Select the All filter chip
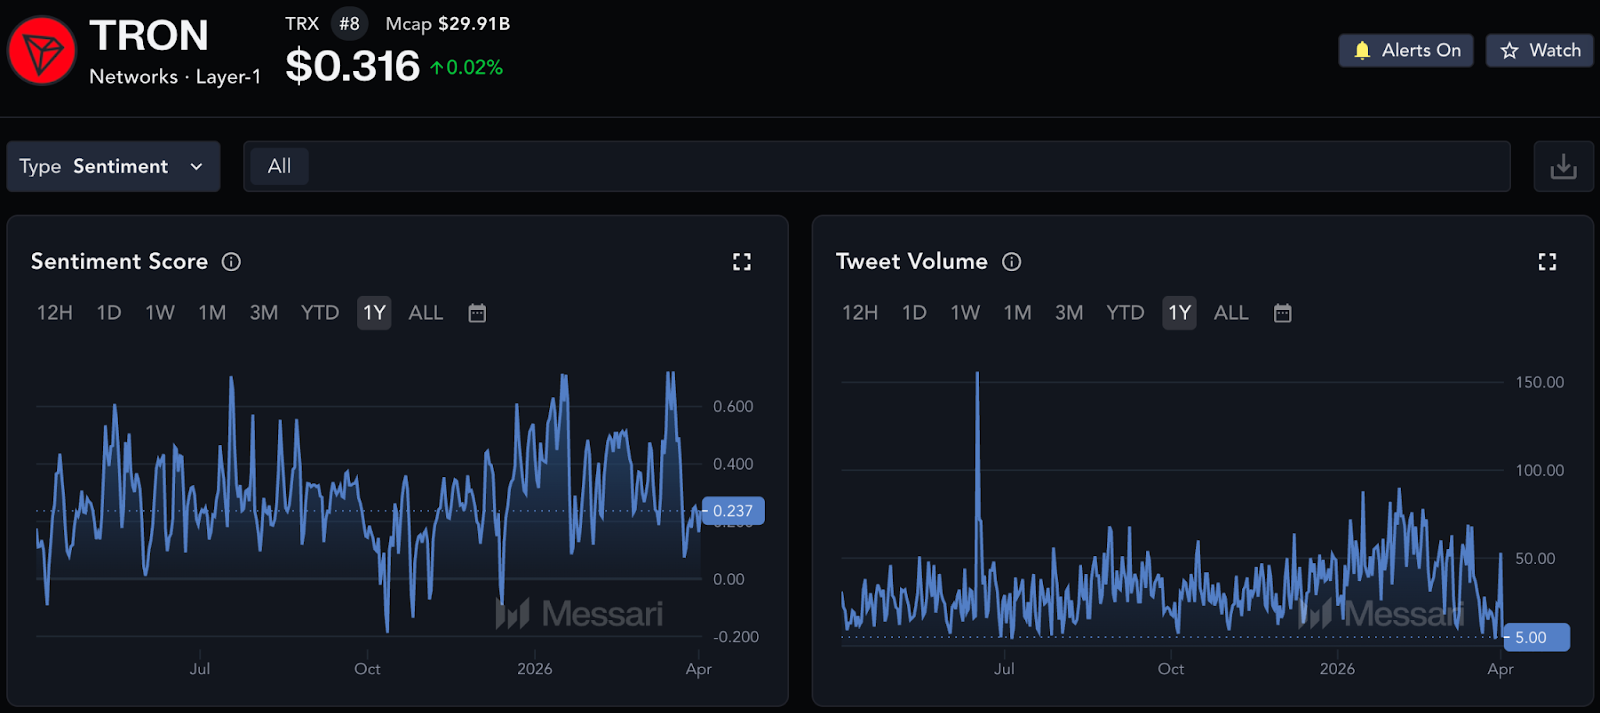1600x713 pixels. 279,166
